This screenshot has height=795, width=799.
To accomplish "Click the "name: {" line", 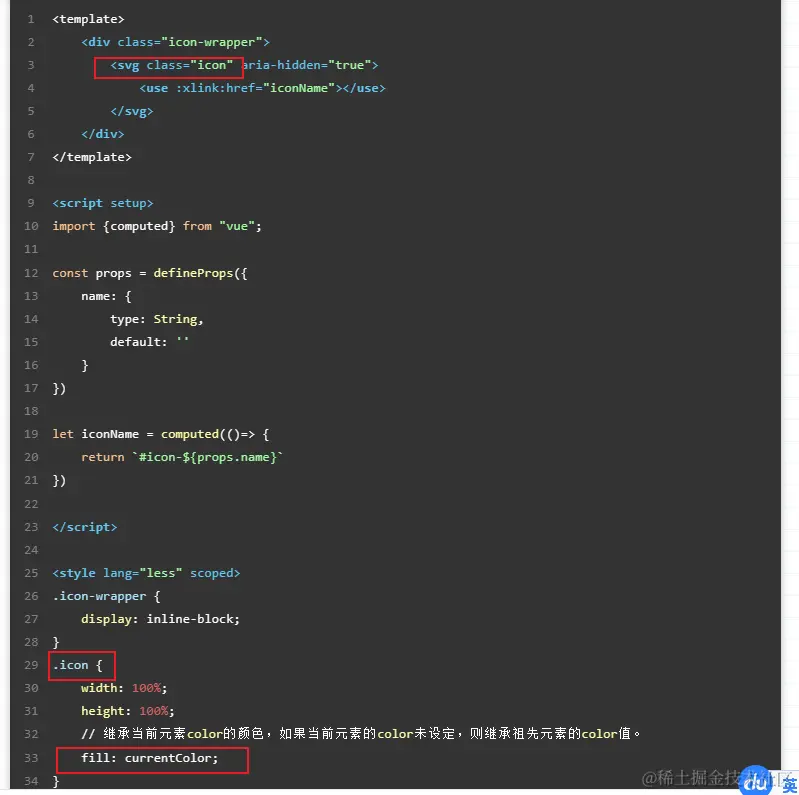I will click(x=106, y=296).
